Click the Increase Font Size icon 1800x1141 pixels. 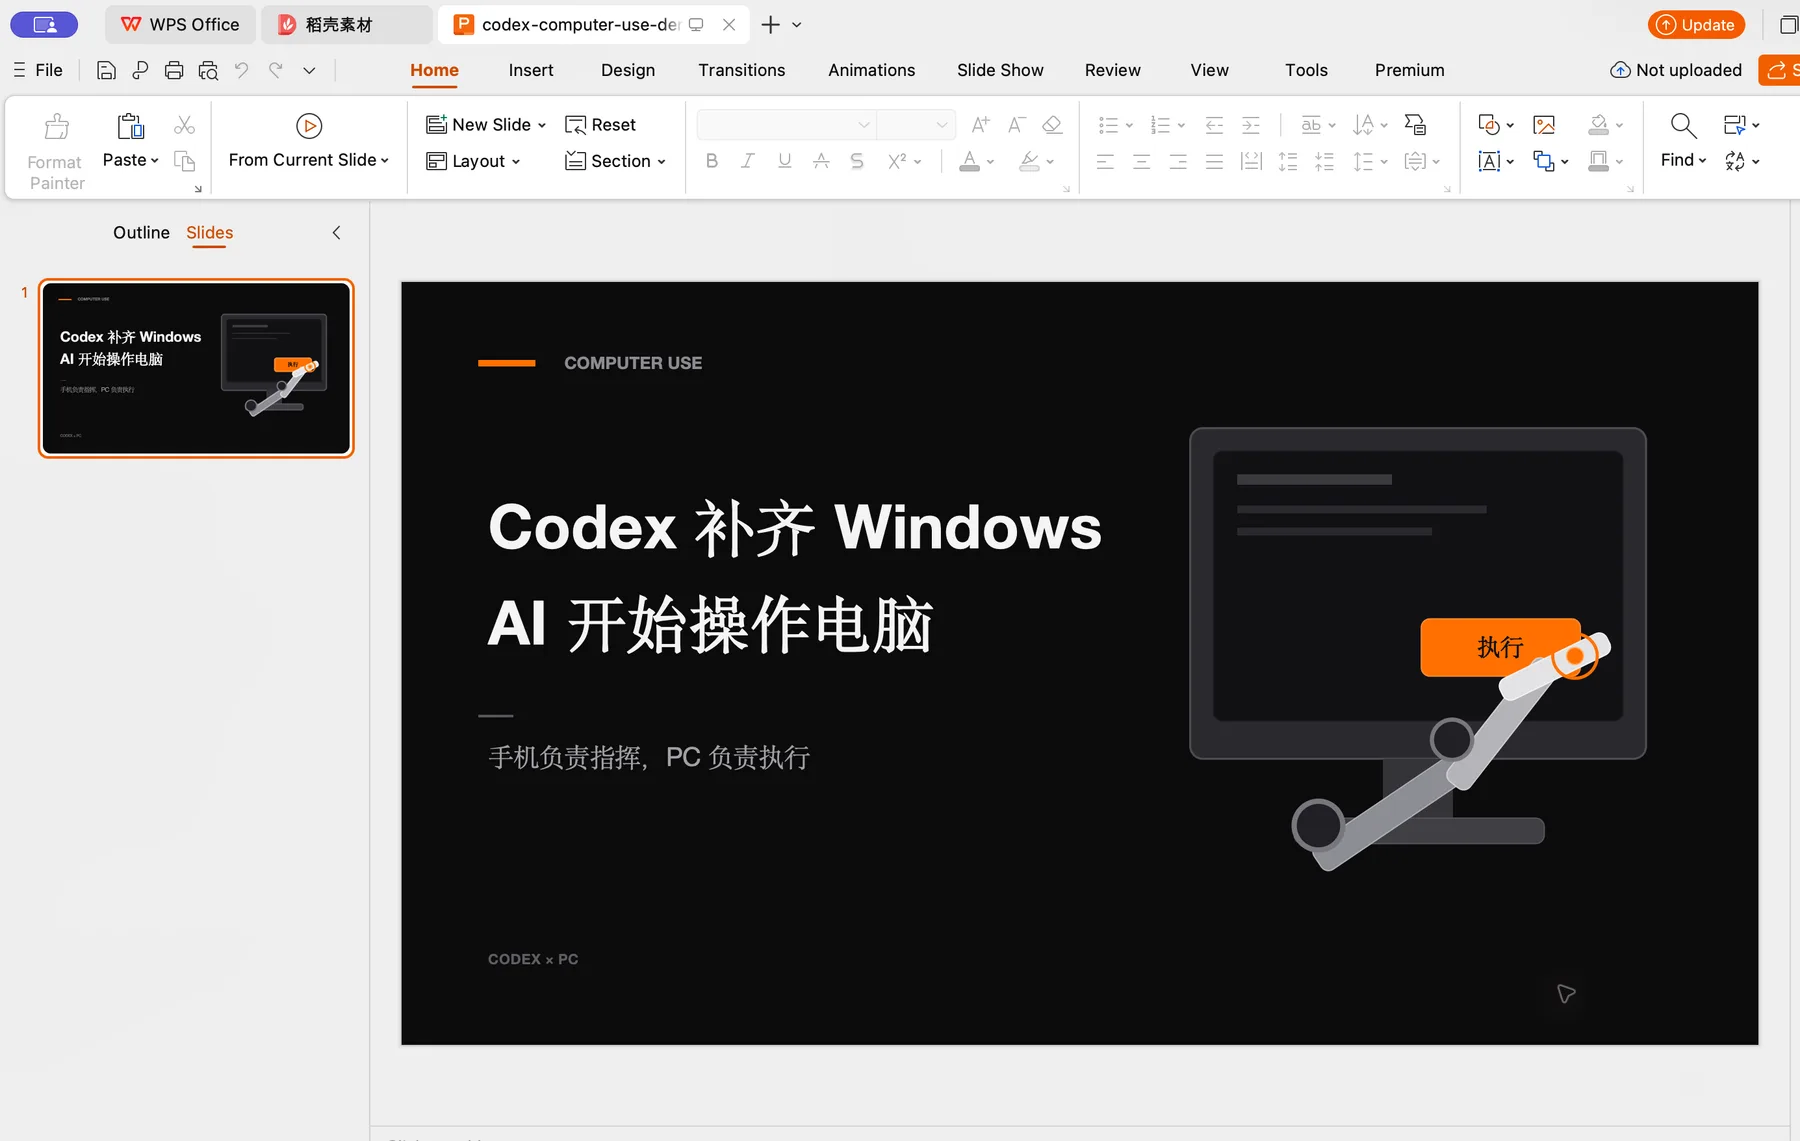(981, 125)
